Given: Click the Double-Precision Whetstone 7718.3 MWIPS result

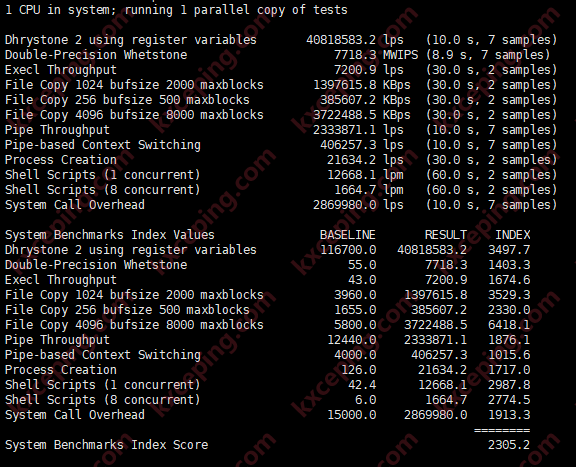Looking at the screenshot, I should pyautogui.click(x=376, y=55).
